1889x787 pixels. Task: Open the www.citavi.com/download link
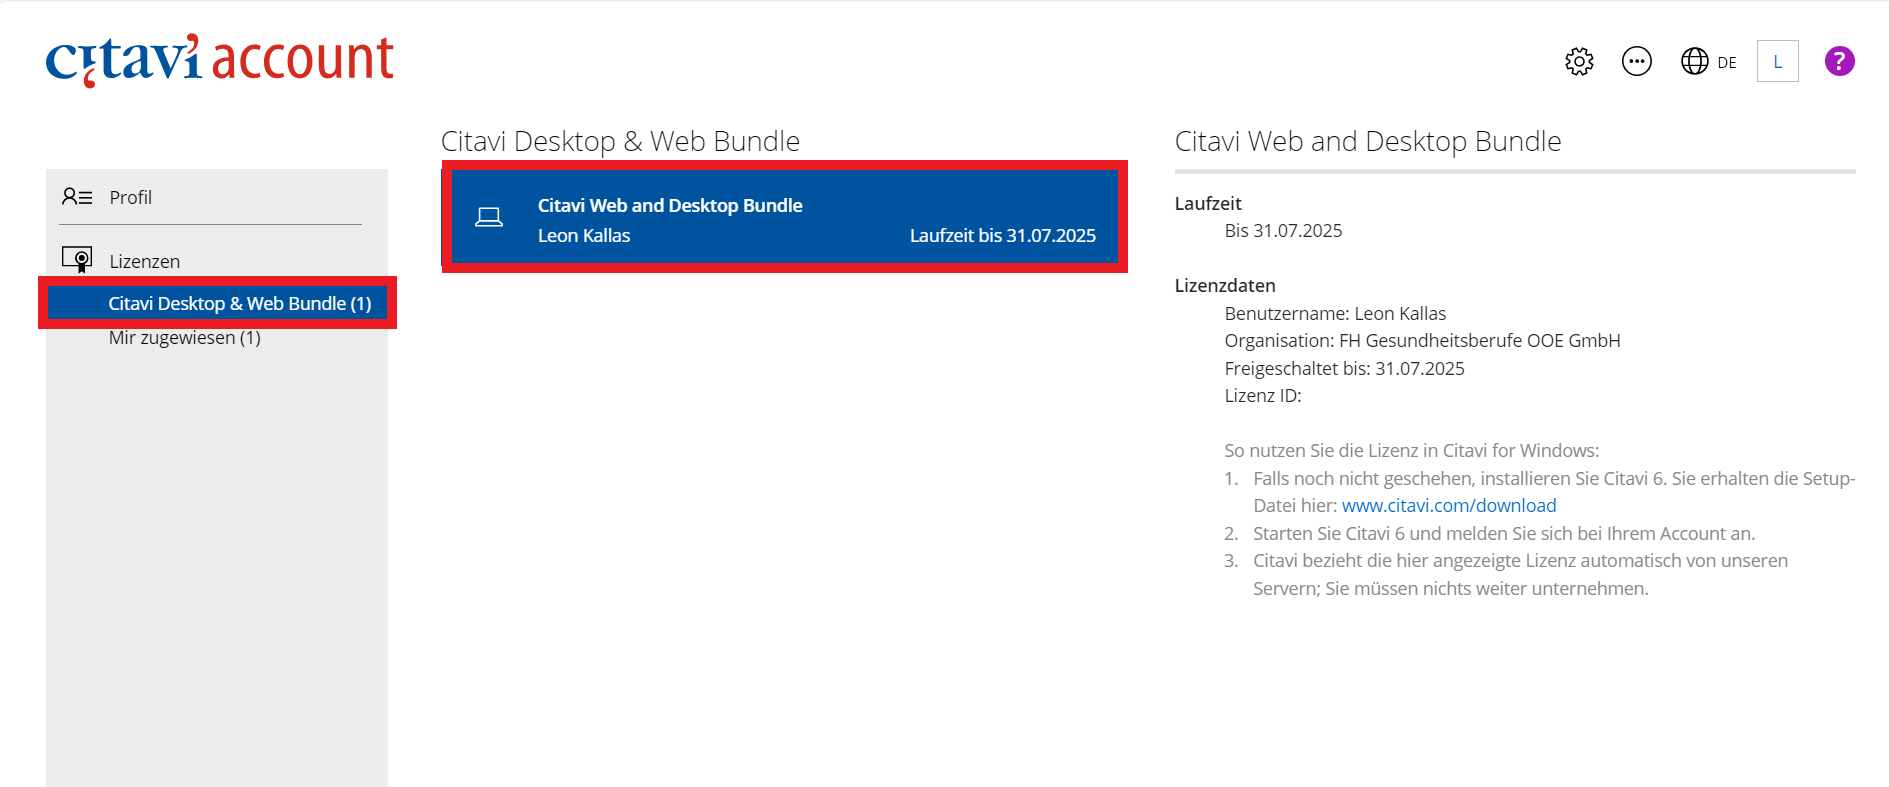(1449, 506)
